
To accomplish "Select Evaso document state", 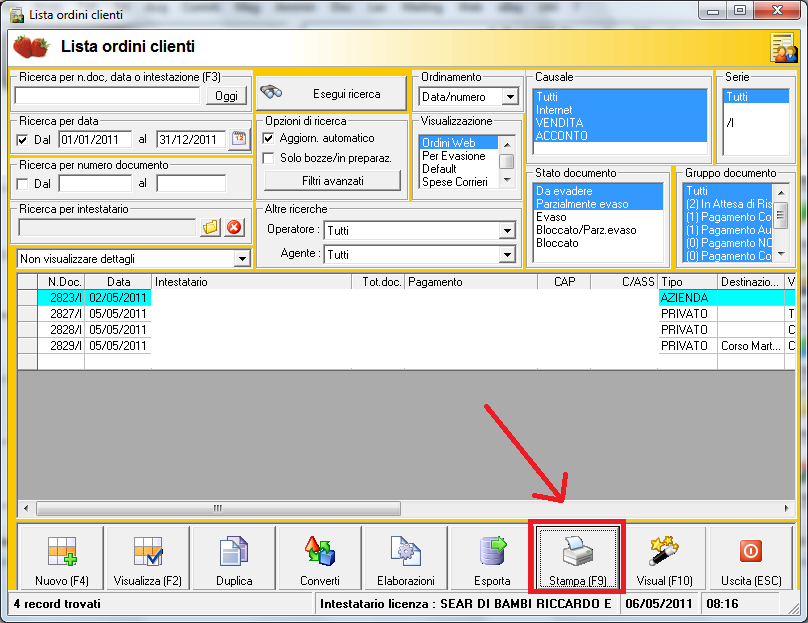I will [x=598, y=217].
